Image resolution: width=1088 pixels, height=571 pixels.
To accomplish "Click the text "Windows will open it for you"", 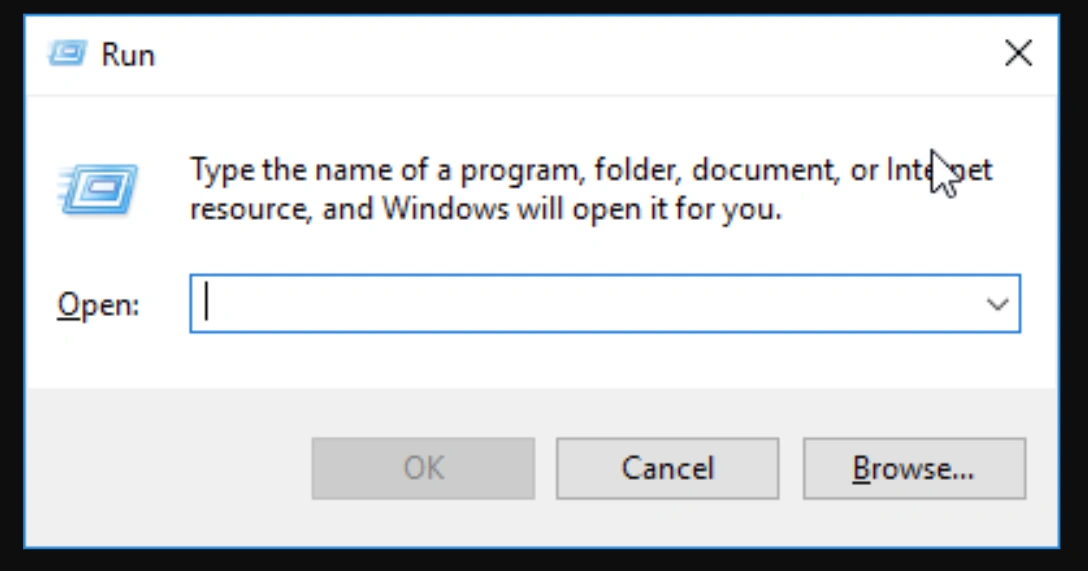I will point(581,208).
